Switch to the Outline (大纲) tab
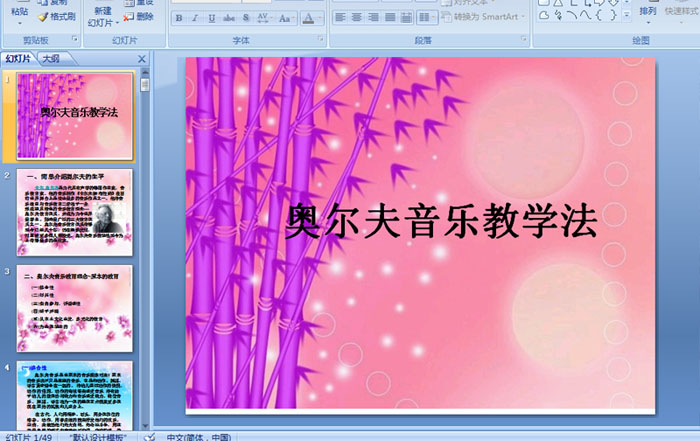Screen dimensions: 700x441 [x=51, y=59]
